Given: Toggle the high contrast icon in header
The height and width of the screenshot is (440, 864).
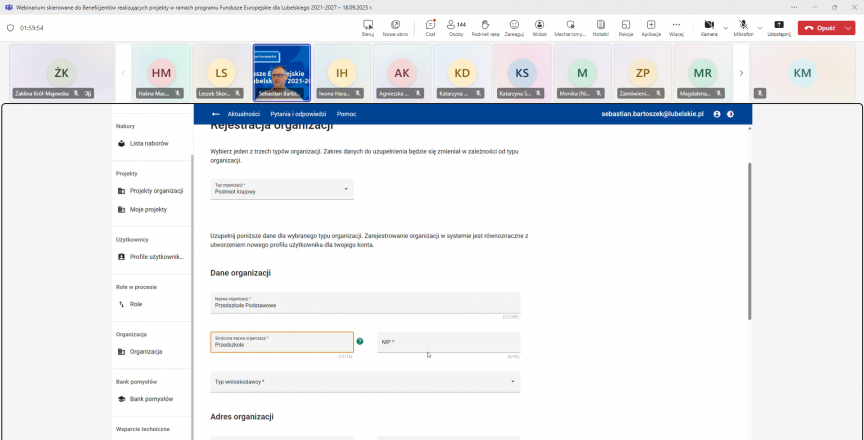Looking at the screenshot, I should pyautogui.click(x=731, y=114).
